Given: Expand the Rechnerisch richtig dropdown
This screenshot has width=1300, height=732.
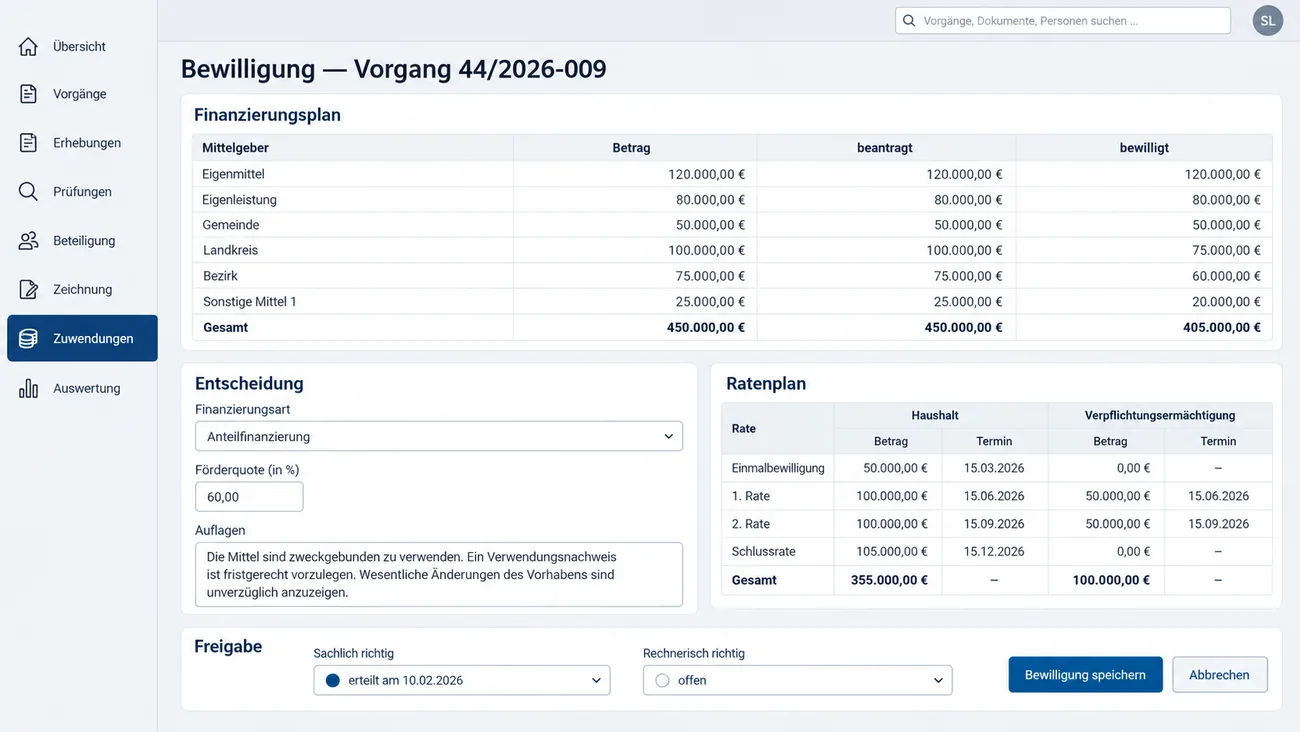Looking at the screenshot, I should coord(798,680).
